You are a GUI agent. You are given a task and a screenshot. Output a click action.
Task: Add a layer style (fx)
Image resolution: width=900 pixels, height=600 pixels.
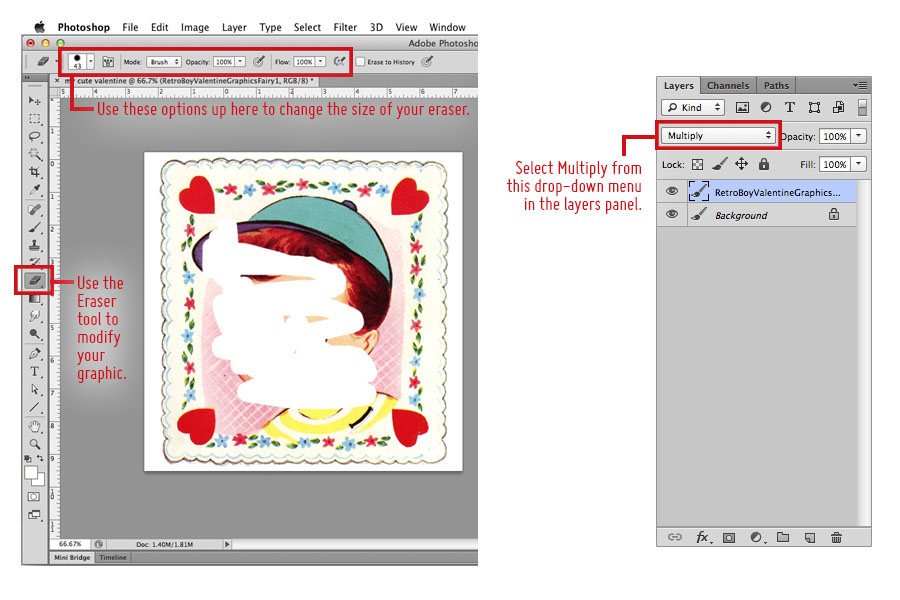(703, 537)
